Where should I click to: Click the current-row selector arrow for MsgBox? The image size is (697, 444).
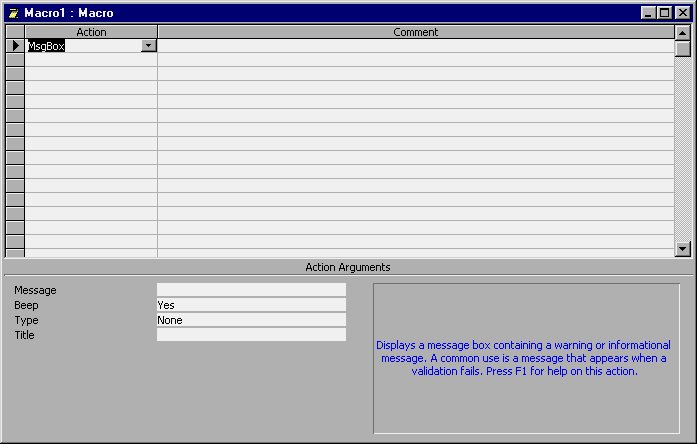(x=15, y=46)
